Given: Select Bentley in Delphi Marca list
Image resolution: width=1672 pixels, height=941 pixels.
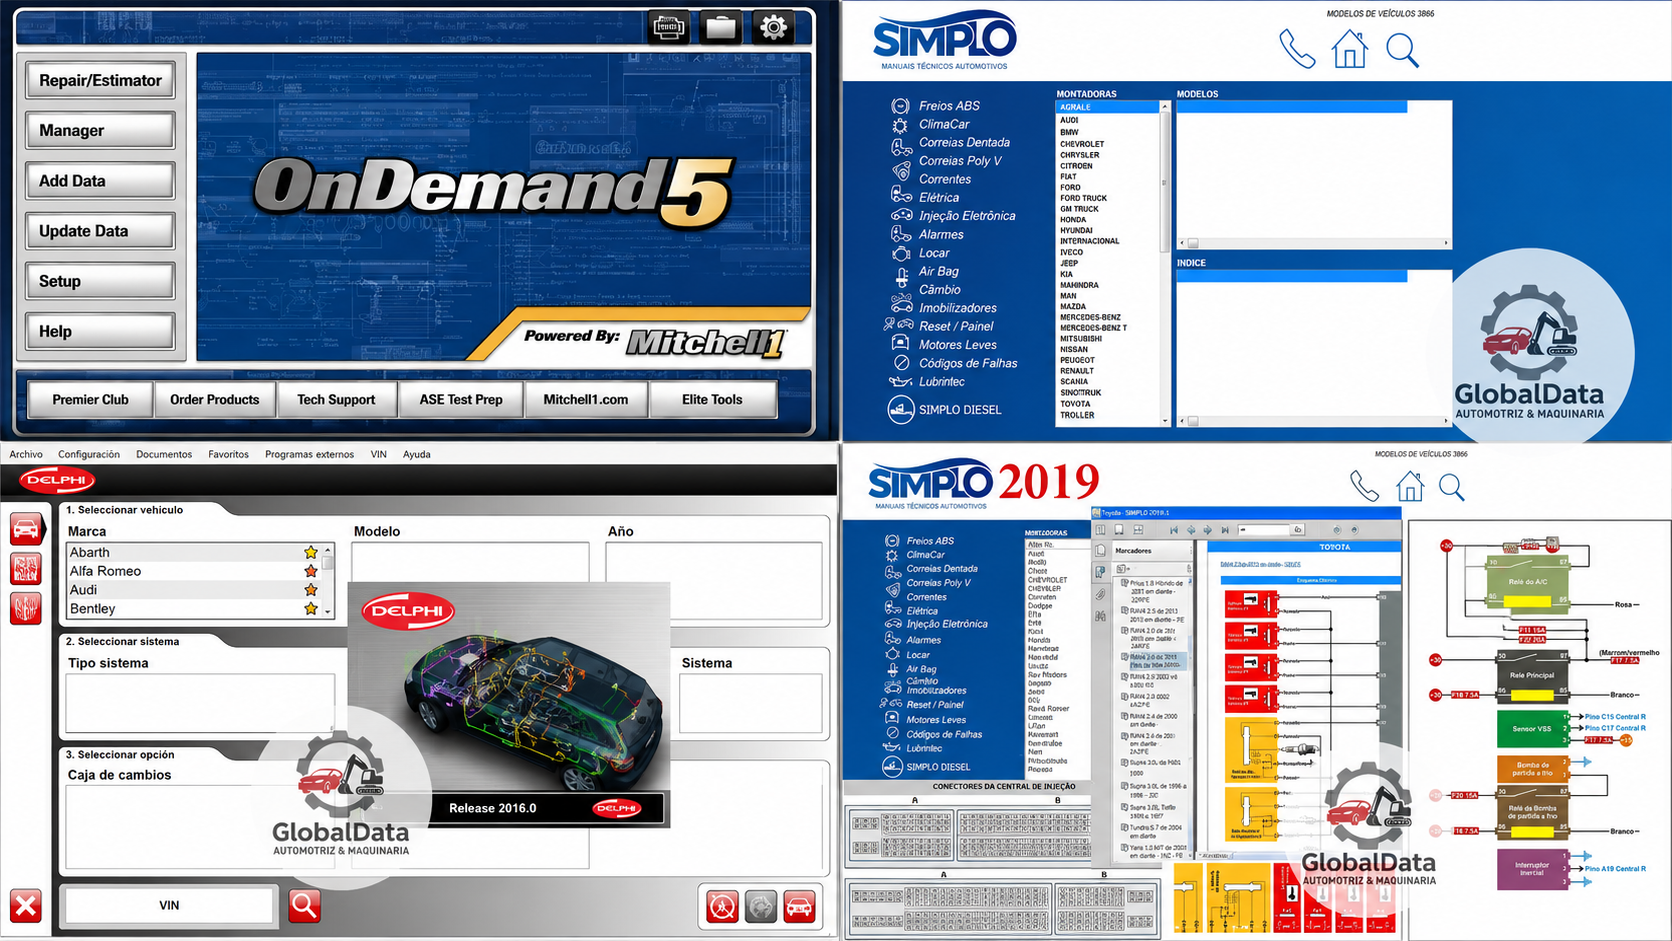Looking at the screenshot, I should point(92,609).
